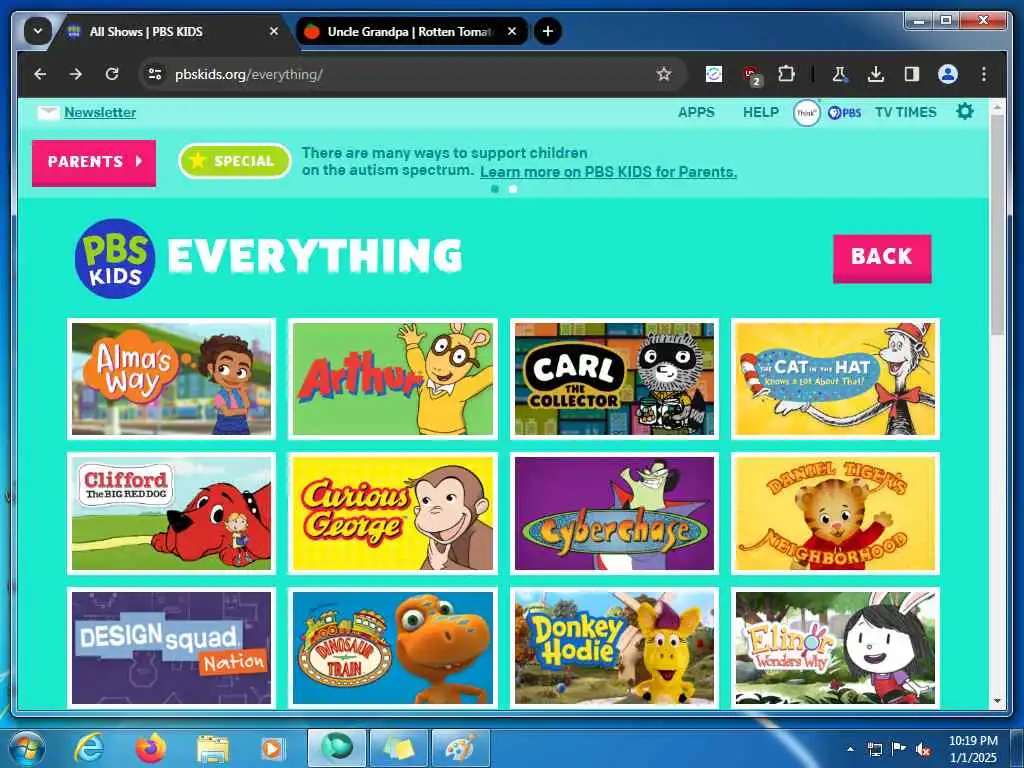Viewport: 1024px width, 768px height.
Task: Open the Donkey Hodie show tile
Action: (614, 648)
